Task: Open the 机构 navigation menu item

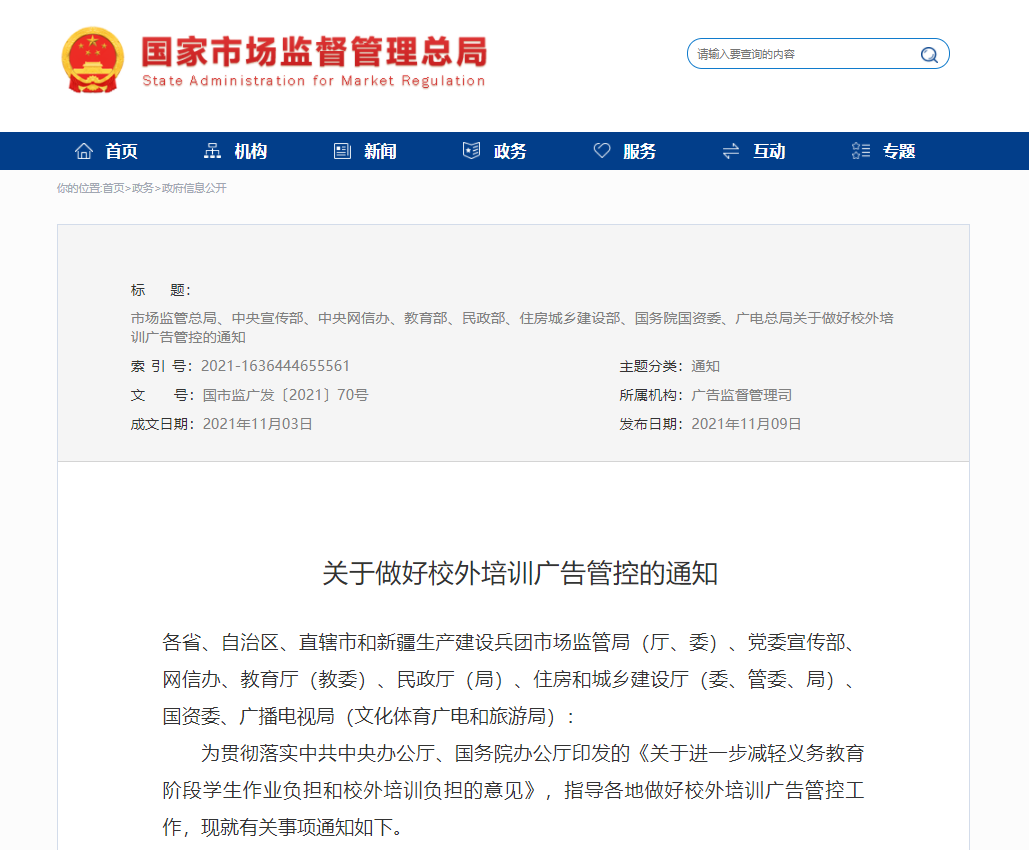Action: (x=250, y=151)
